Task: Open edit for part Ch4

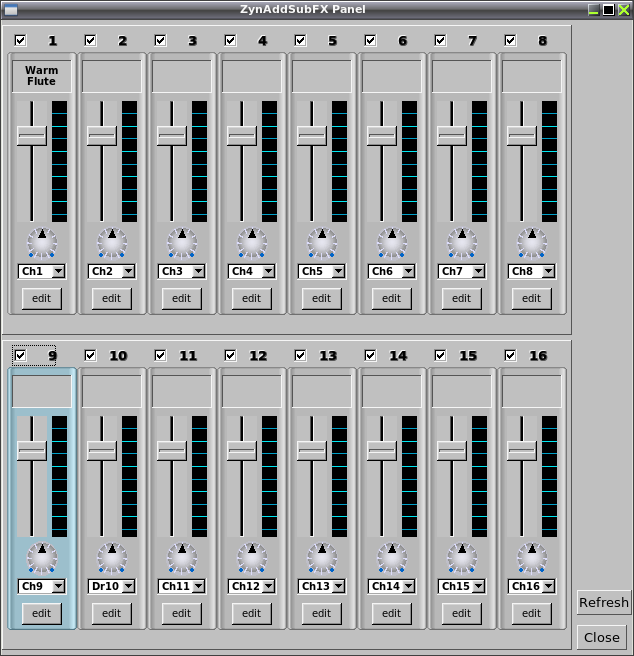Action: pyautogui.click(x=252, y=298)
